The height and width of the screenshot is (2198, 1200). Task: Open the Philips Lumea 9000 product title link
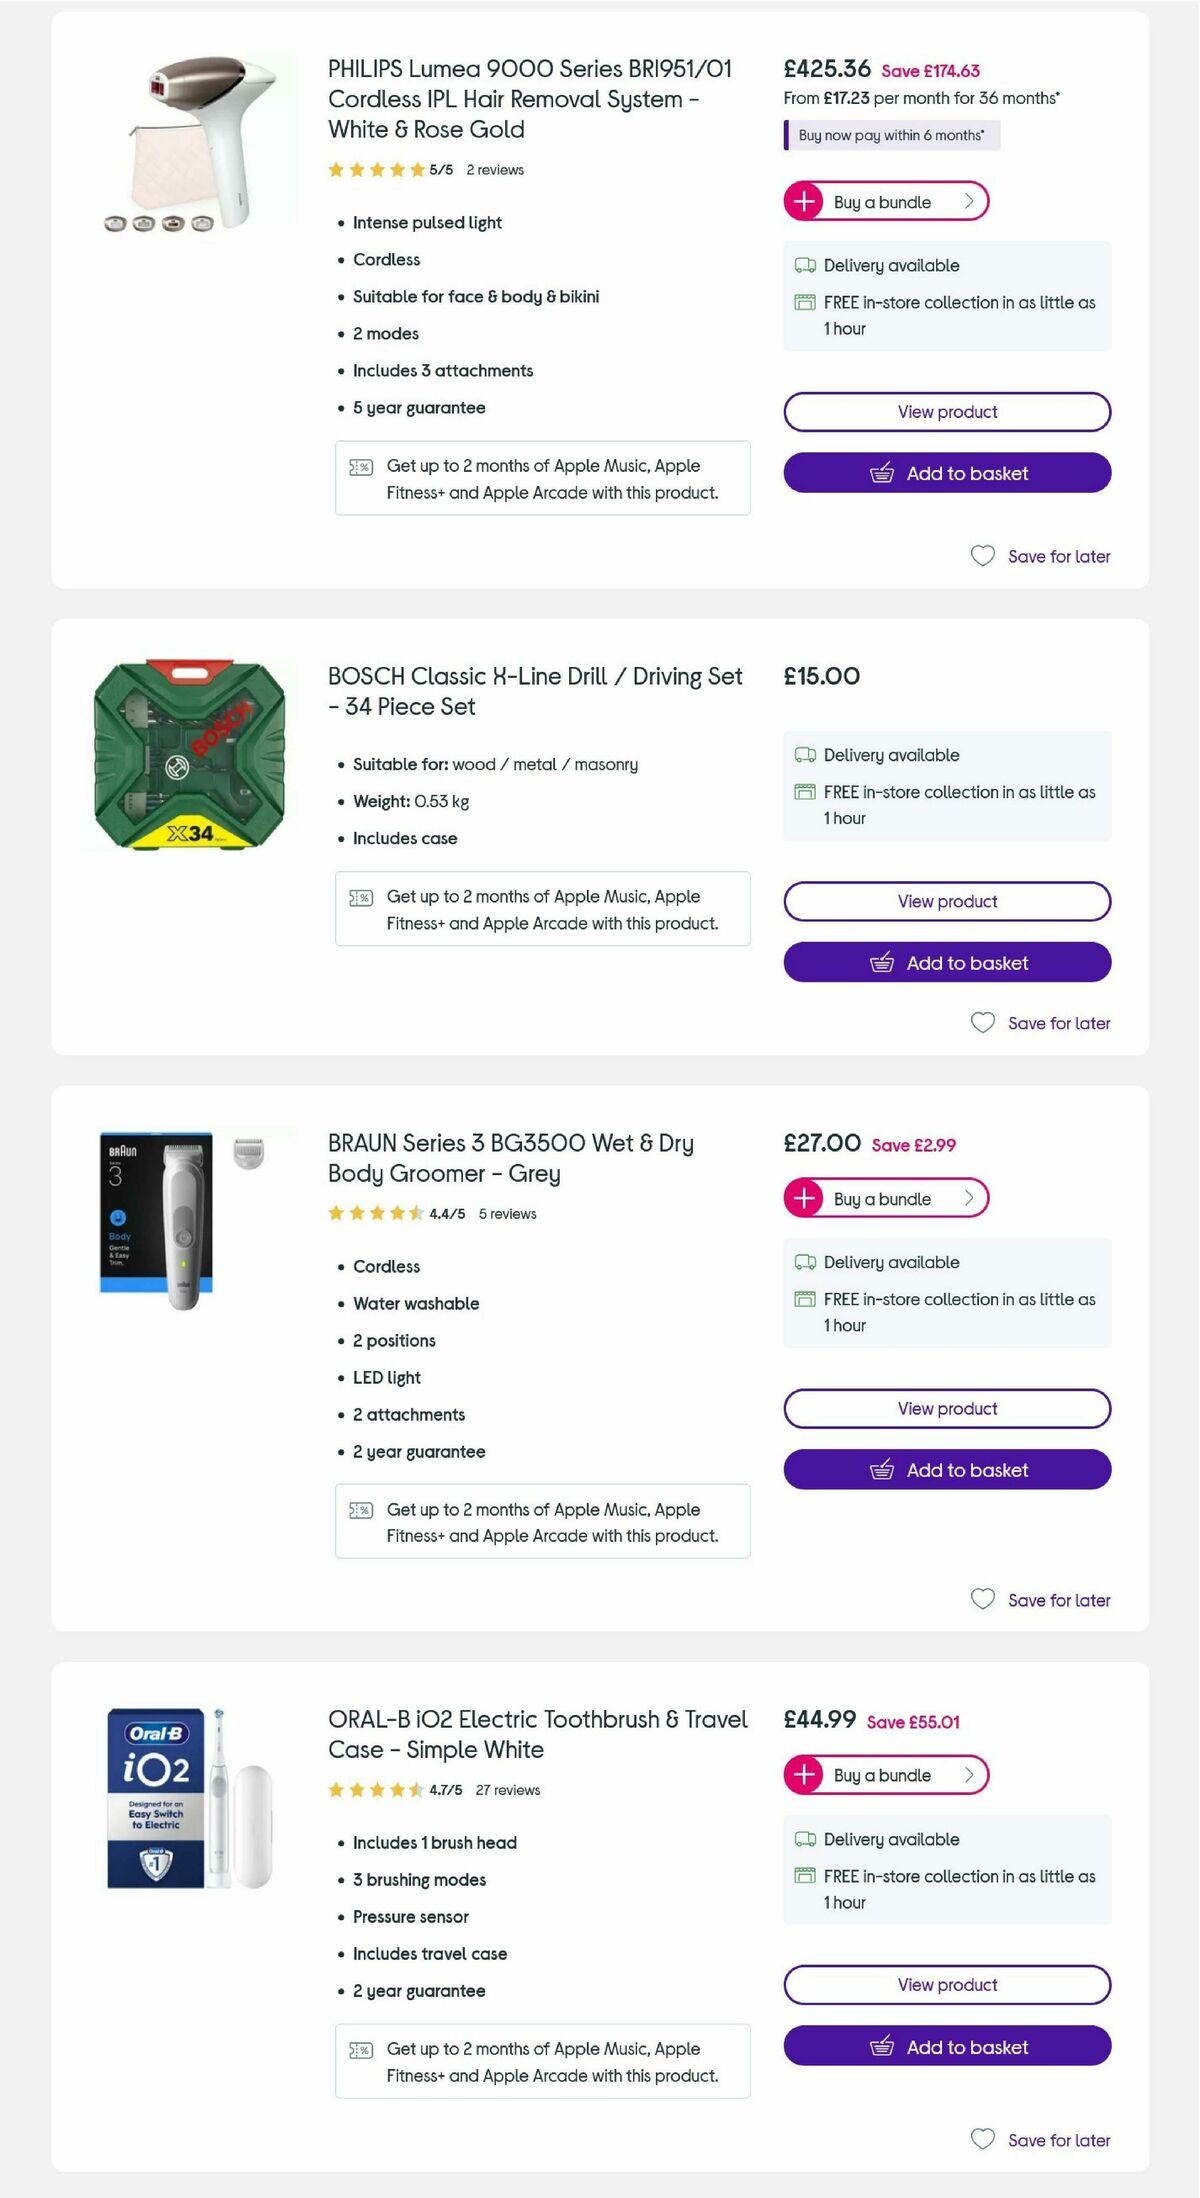click(x=529, y=99)
